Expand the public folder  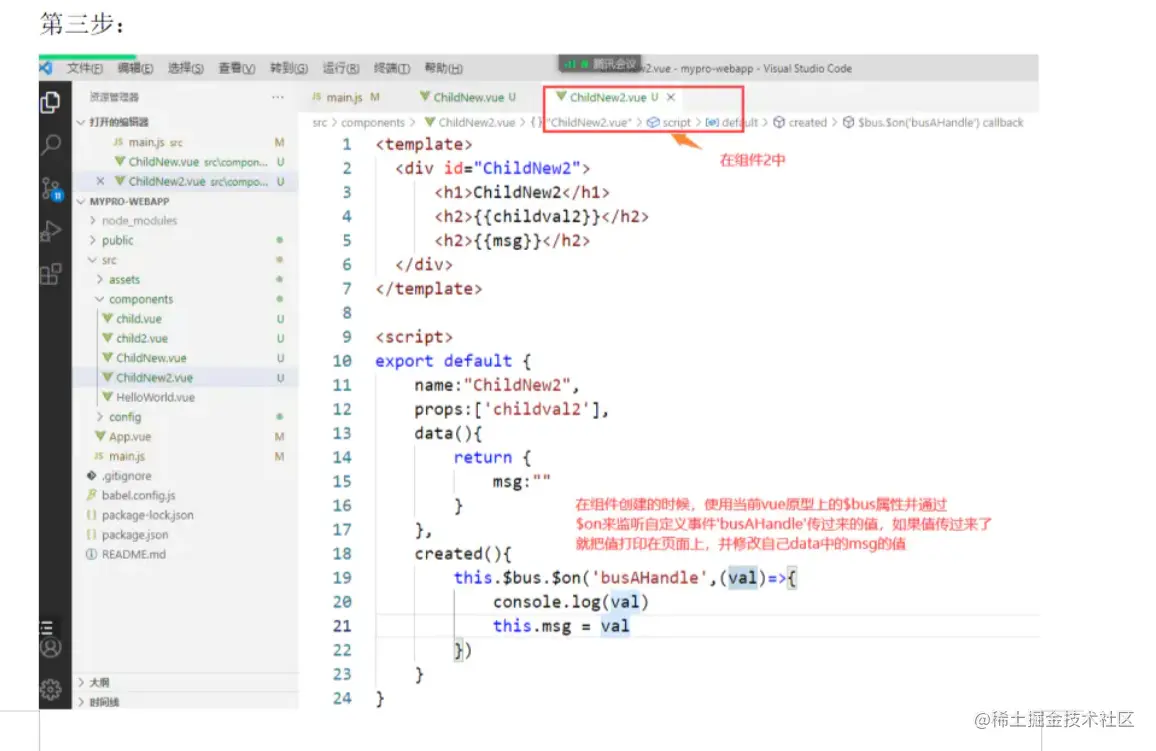click(x=117, y=240)
